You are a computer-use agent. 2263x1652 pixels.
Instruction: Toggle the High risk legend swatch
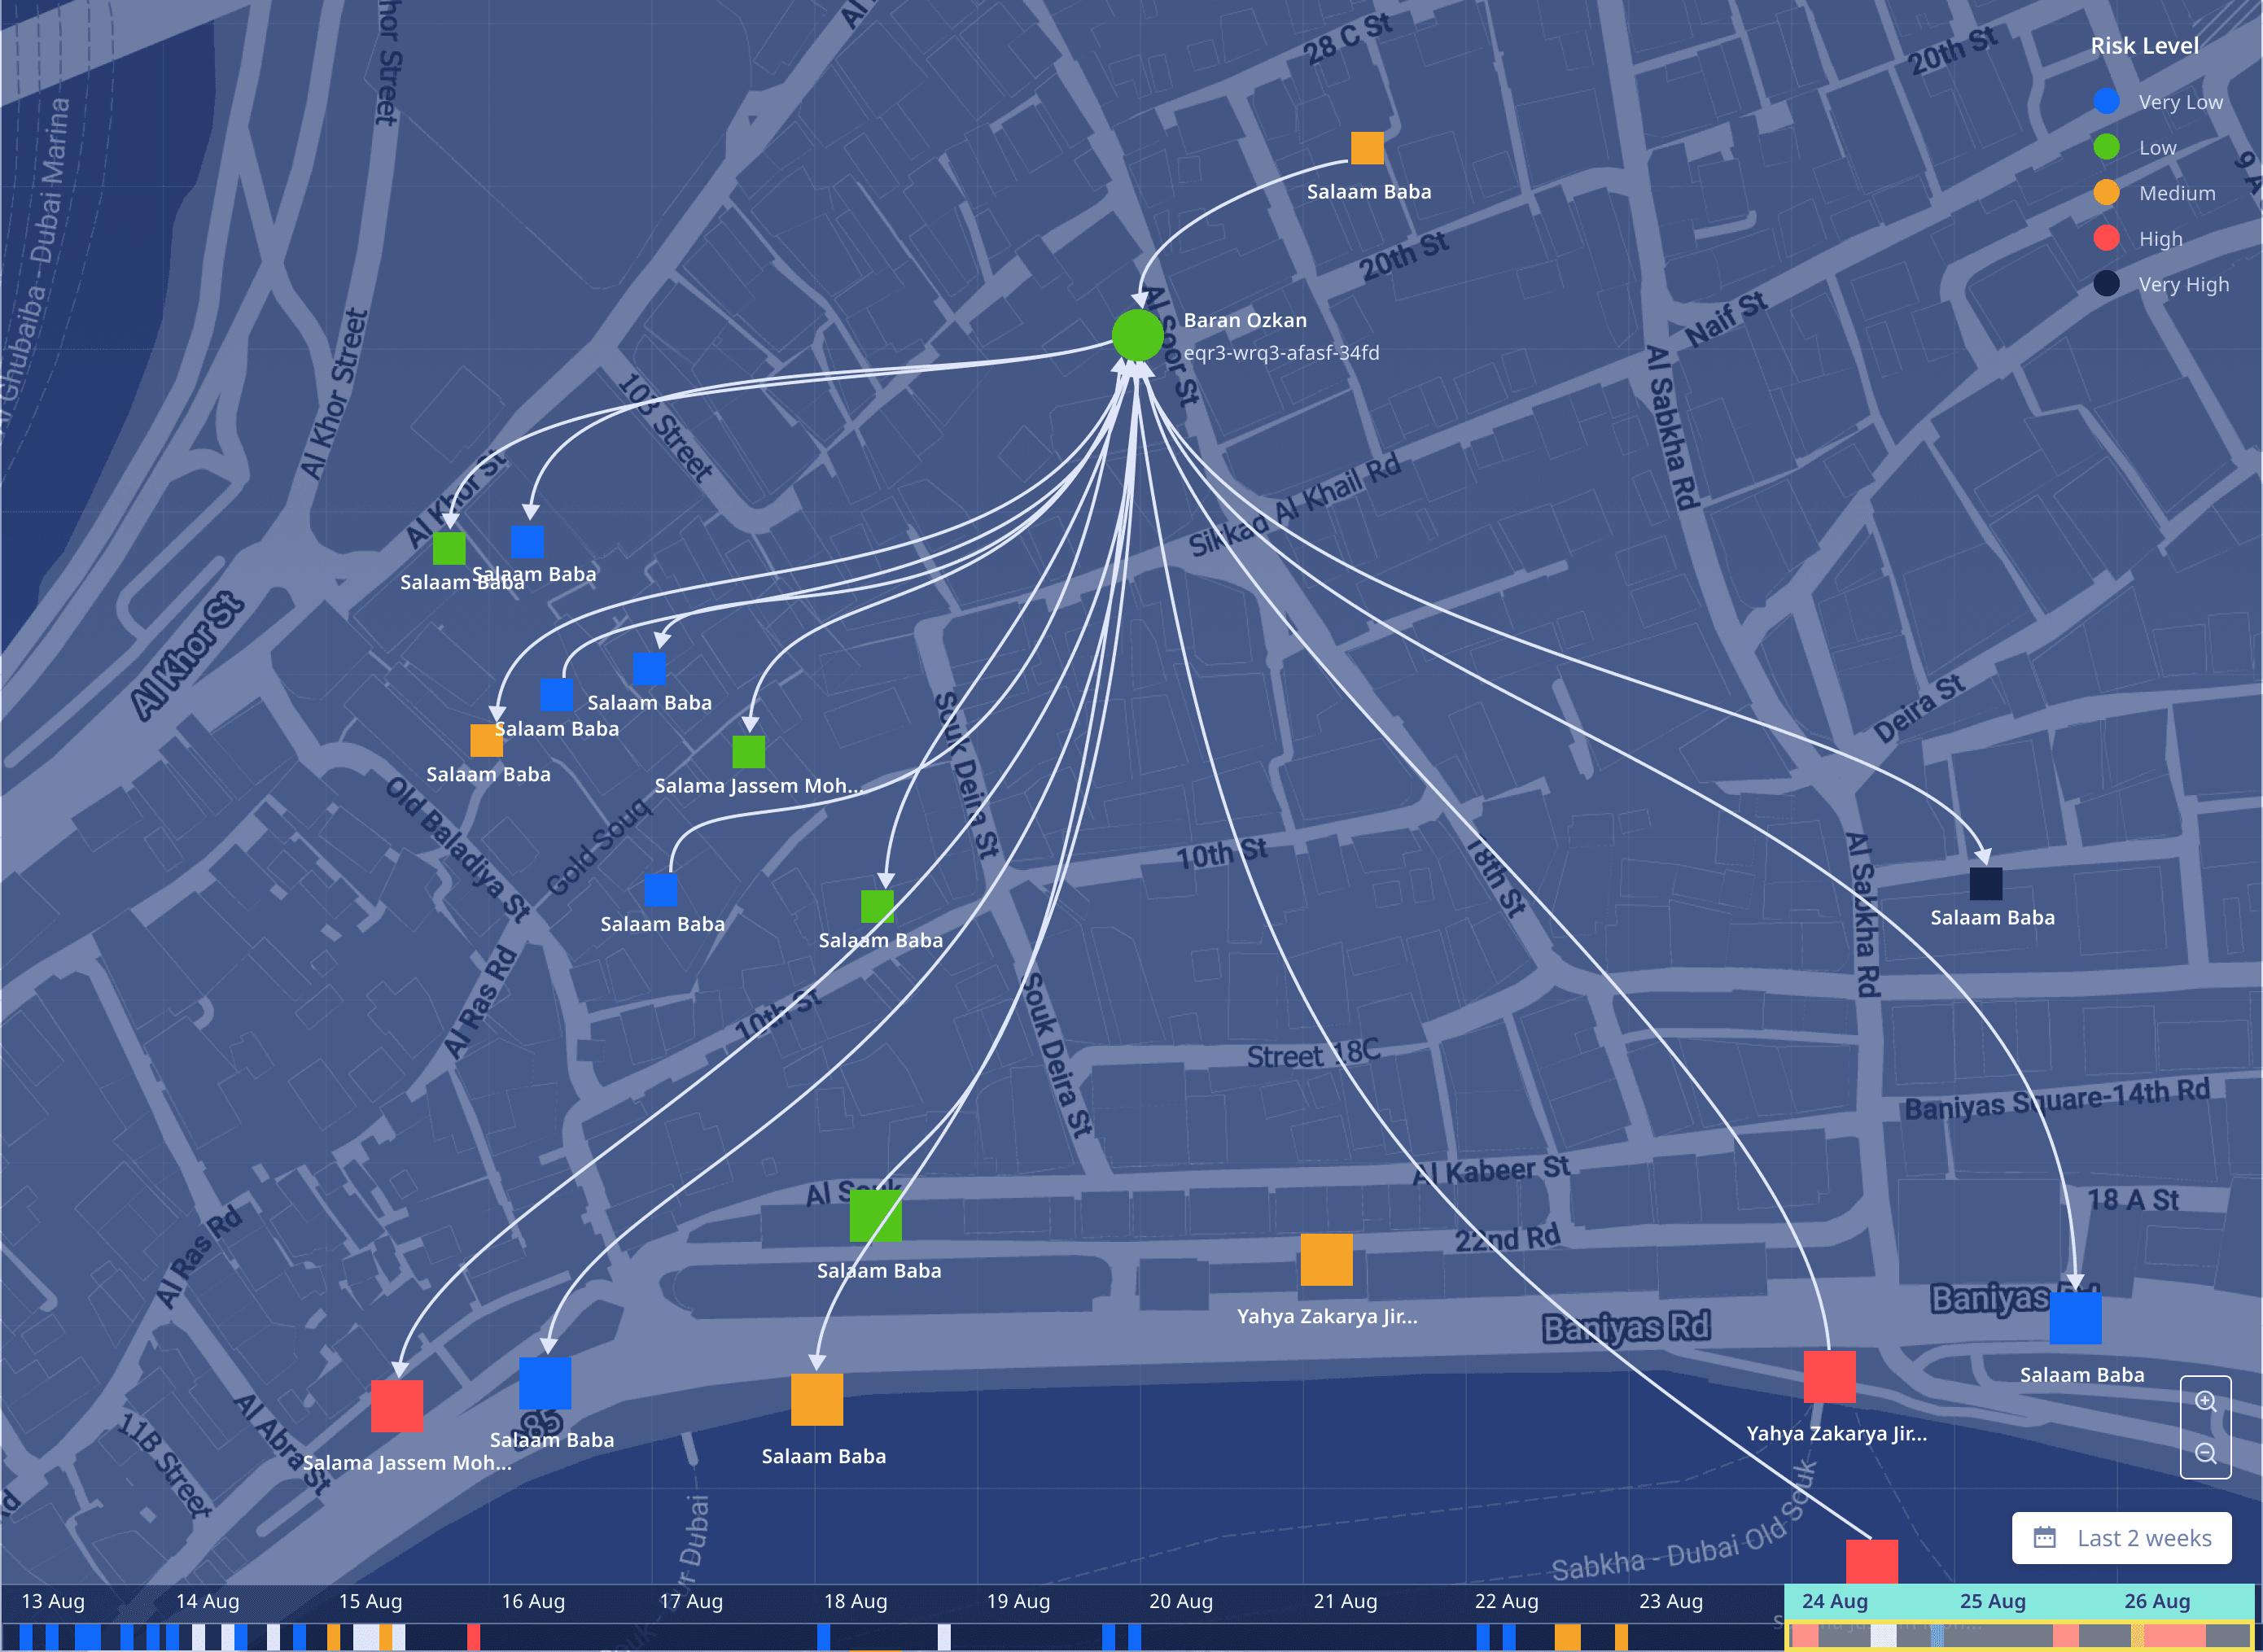pos(2106,238)
